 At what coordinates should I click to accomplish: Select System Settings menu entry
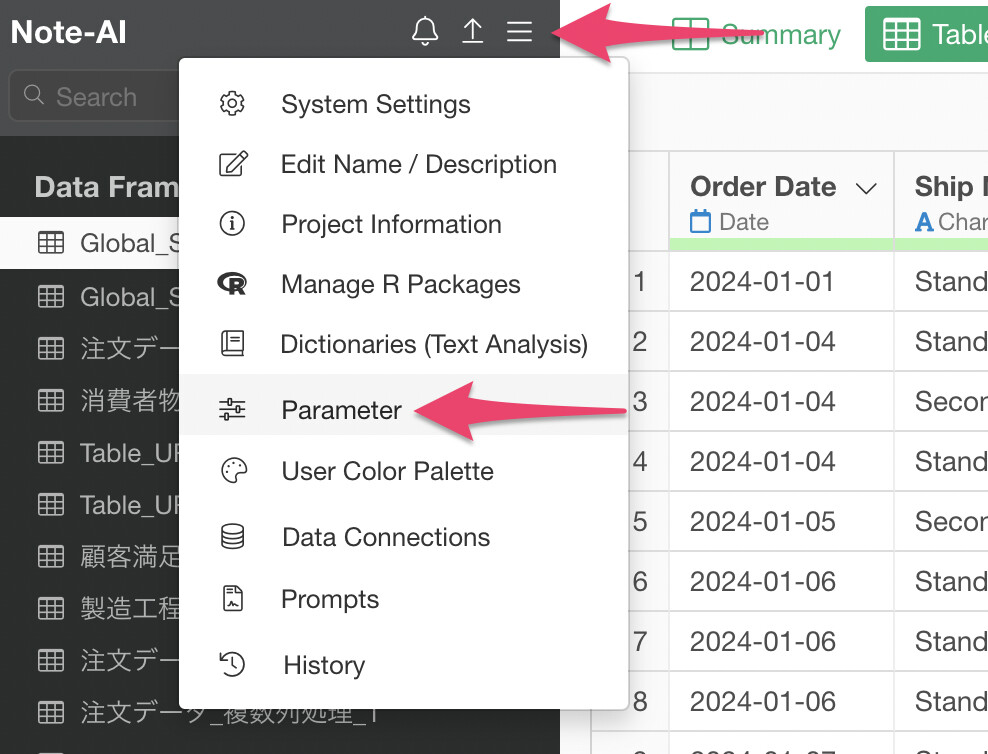(404, 104)
